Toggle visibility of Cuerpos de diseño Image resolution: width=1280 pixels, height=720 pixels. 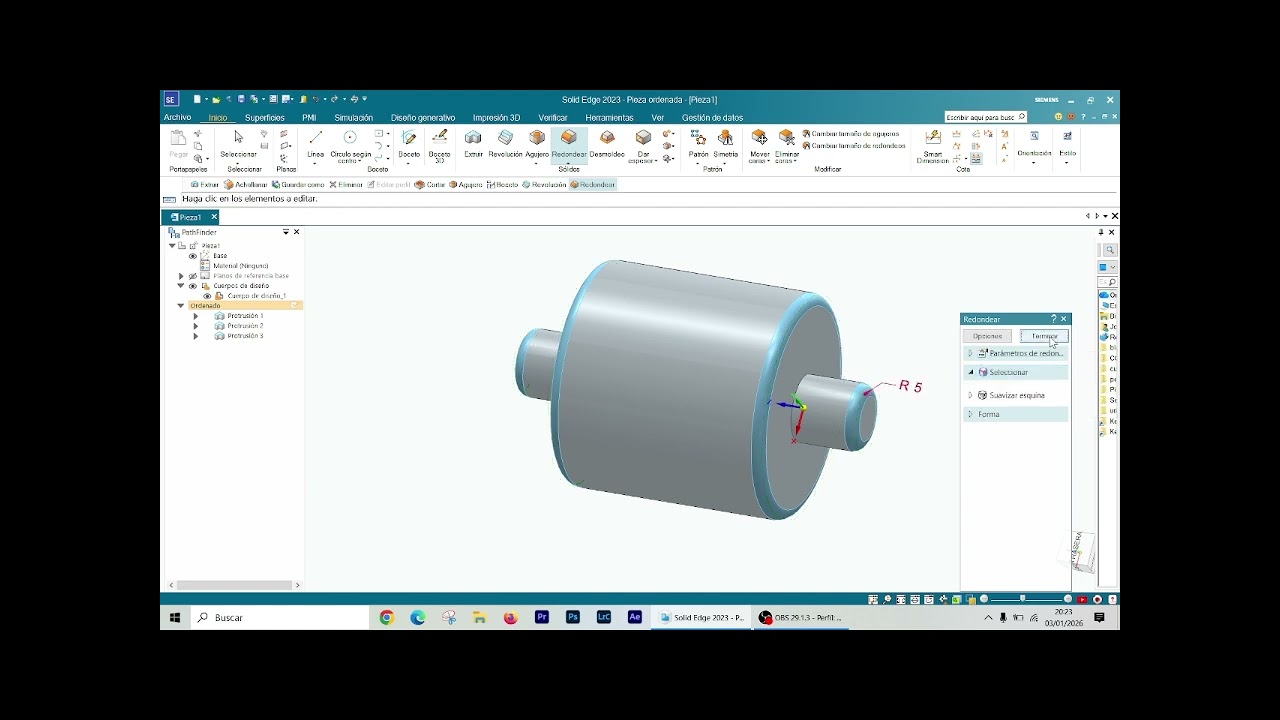[x=193, y=286]
